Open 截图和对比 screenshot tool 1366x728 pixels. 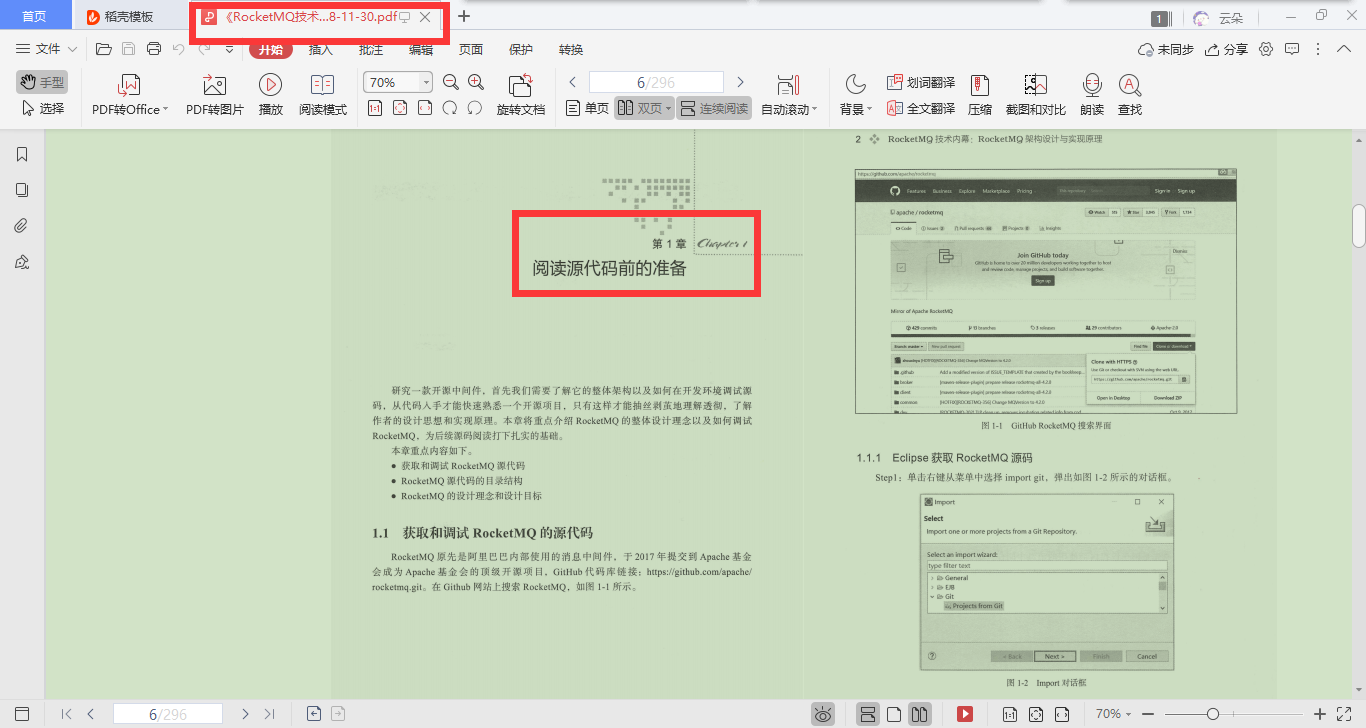(x=1036, y=96)
